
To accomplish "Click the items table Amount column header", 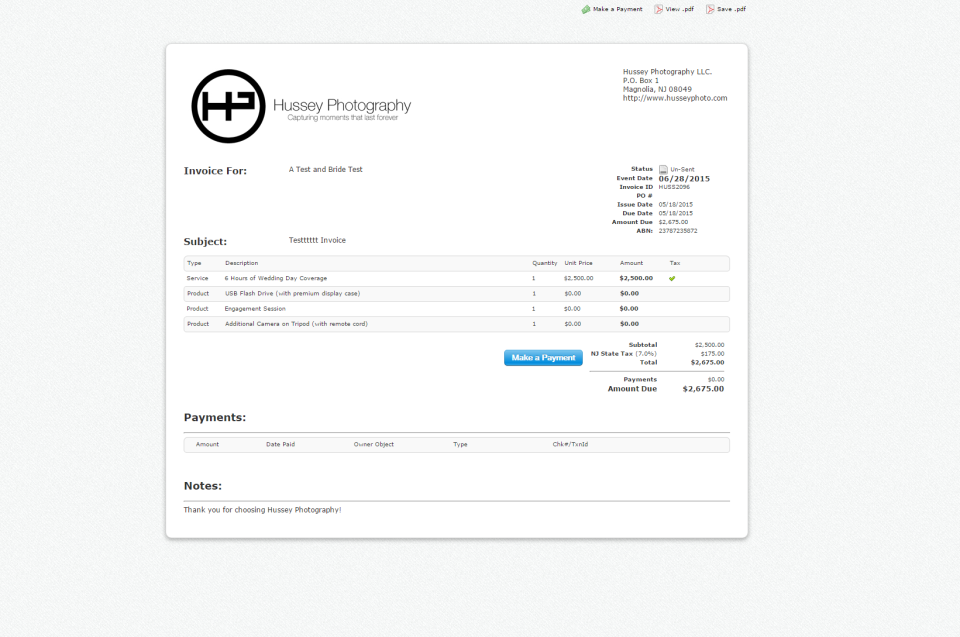I will coord(631,263).
